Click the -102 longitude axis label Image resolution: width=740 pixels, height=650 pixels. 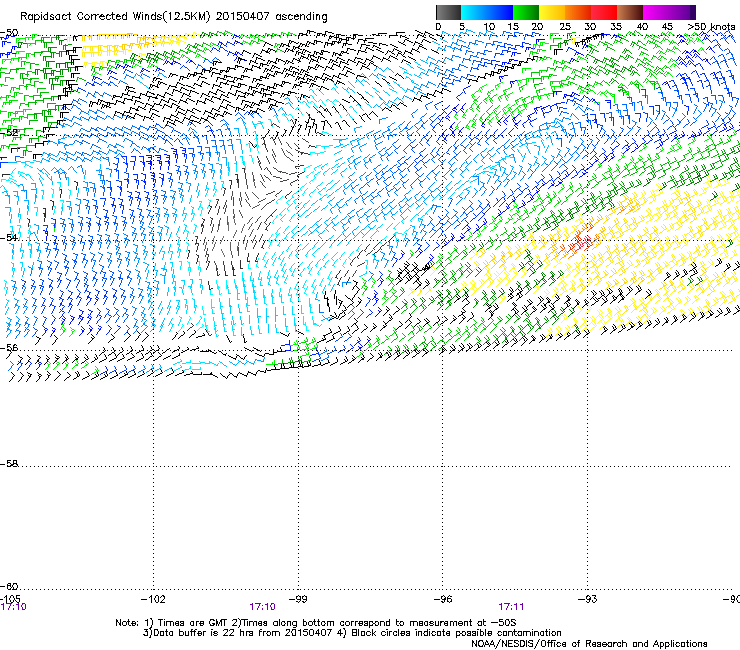[153, 599]
